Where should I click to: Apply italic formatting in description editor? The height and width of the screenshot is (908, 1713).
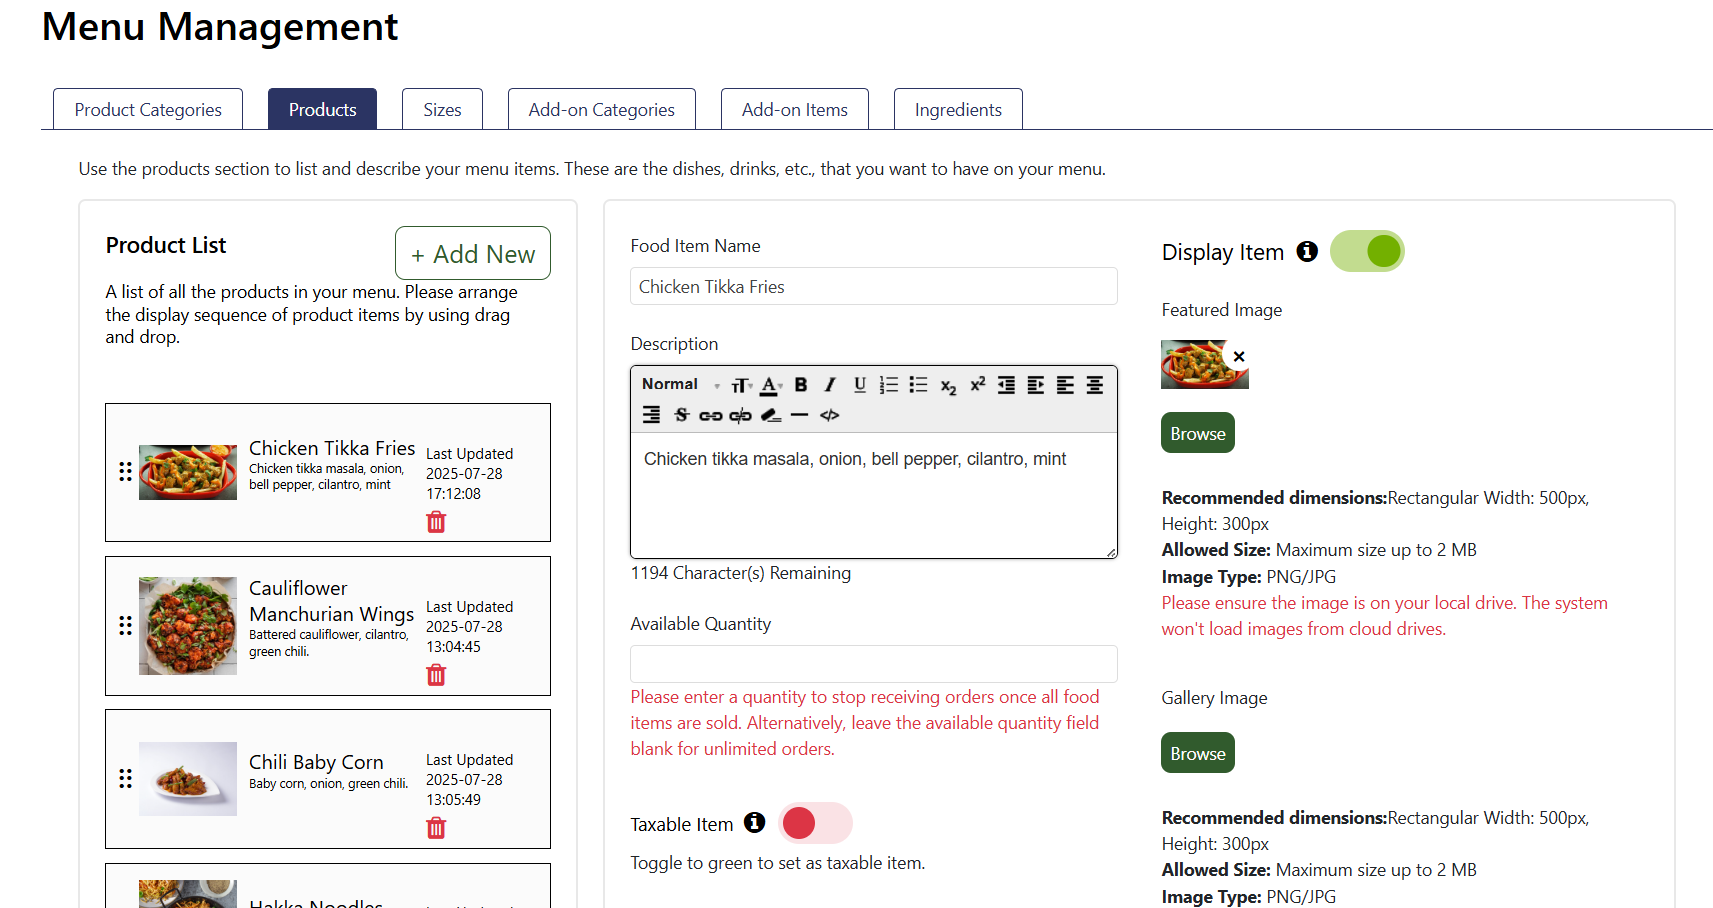[829, 385]
